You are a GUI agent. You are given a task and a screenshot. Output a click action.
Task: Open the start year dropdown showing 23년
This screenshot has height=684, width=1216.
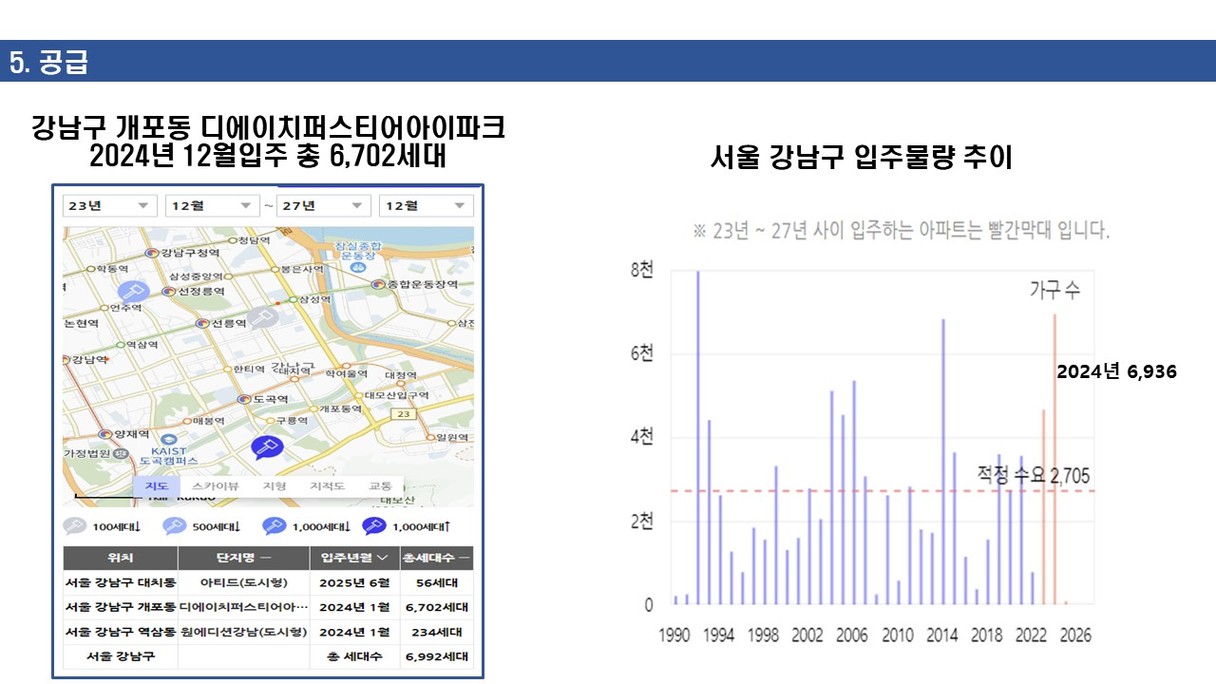(x=110, y=205)
